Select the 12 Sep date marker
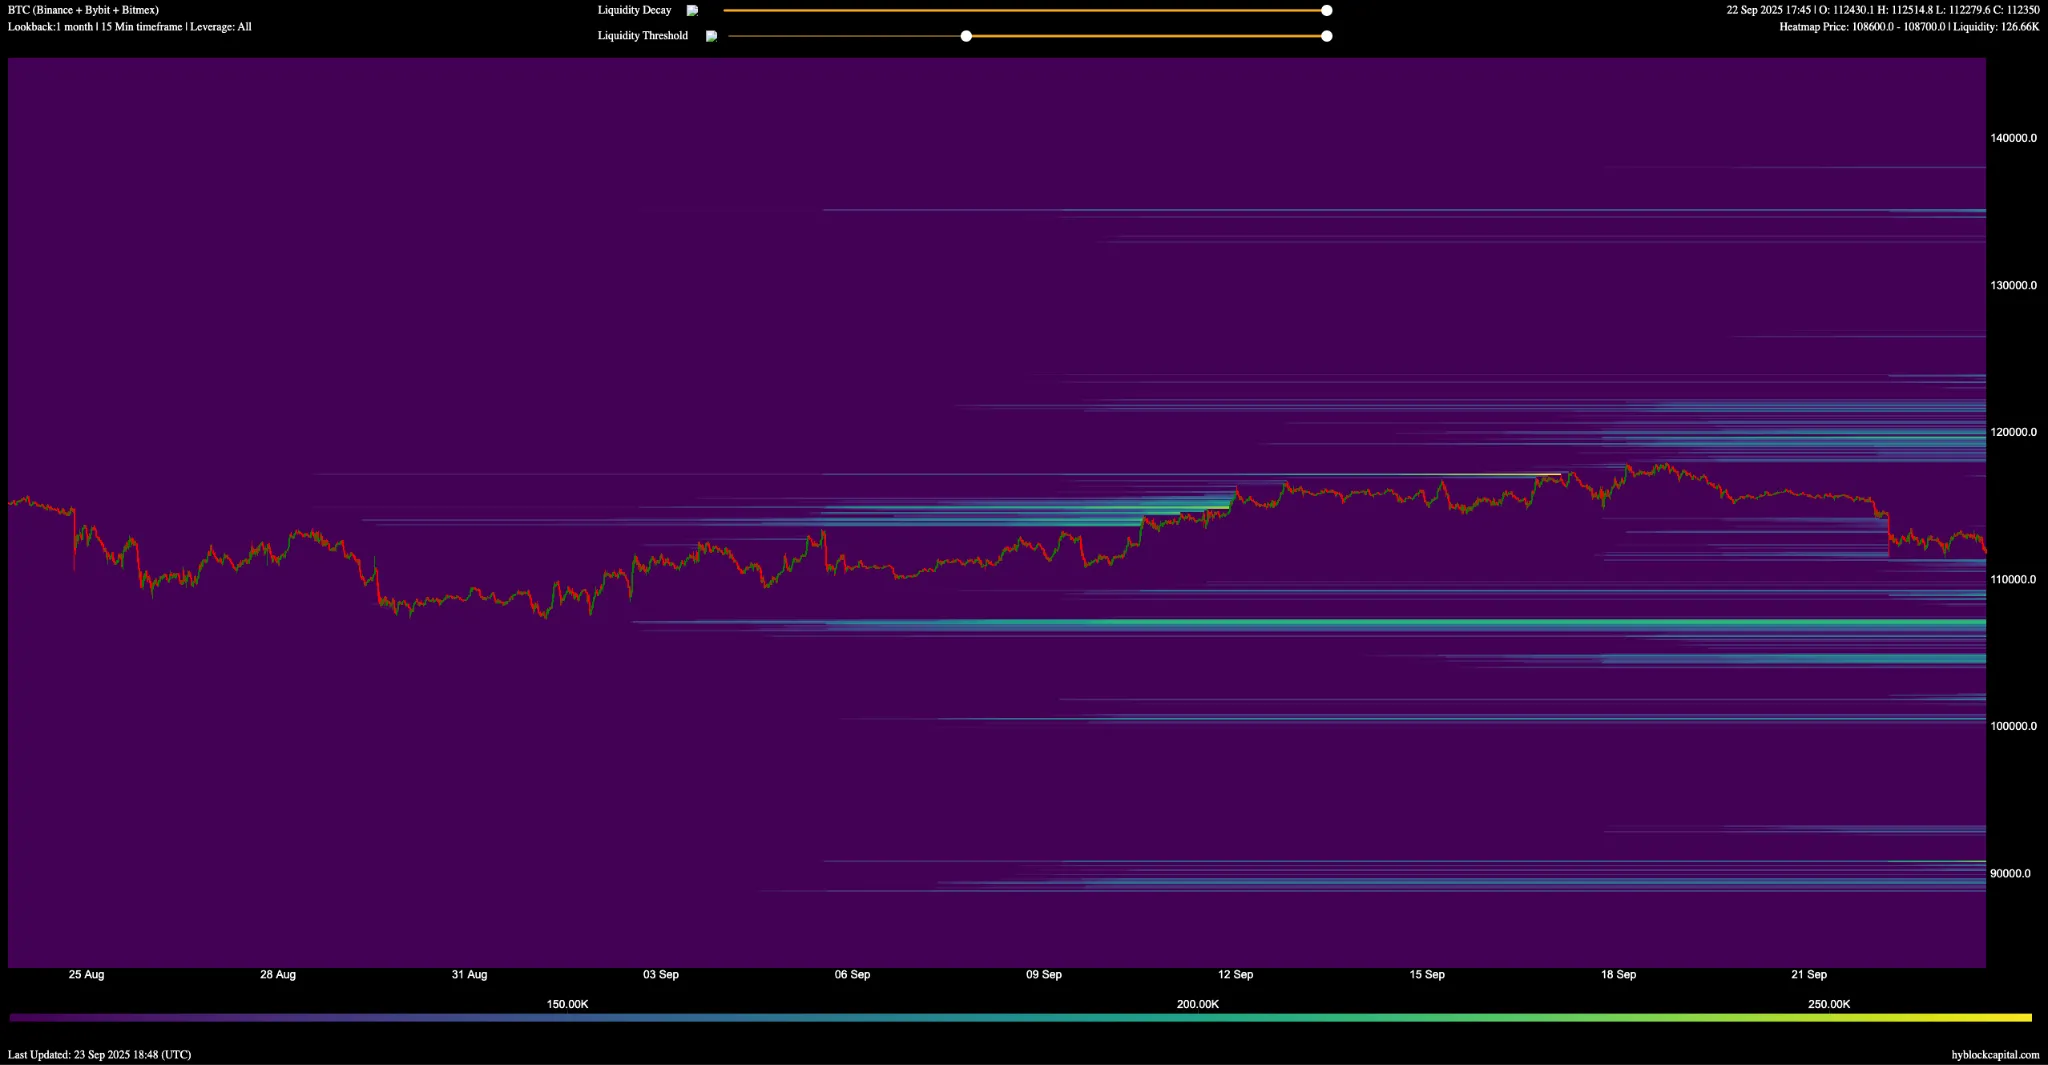The width and height of the screenshot is (2048, 1065). pyautogui.click(x=1235, y=974)
